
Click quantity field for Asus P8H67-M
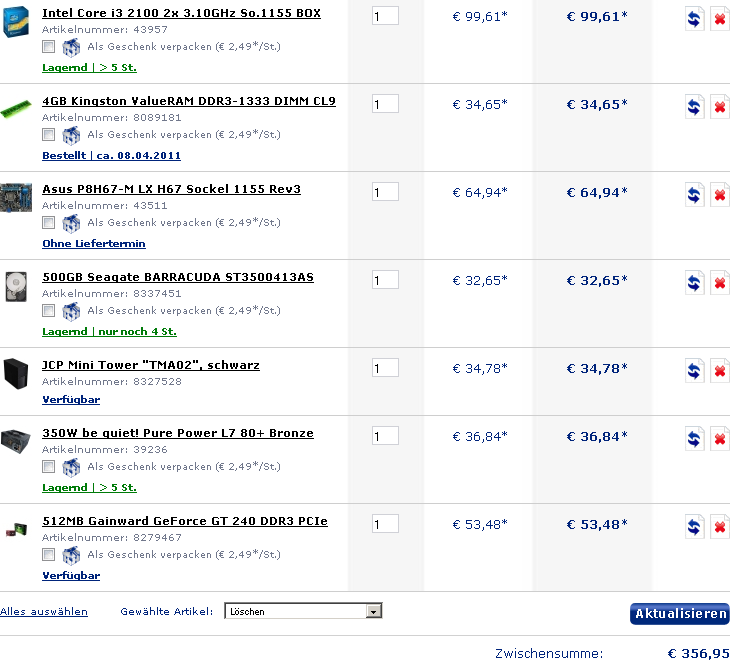(385, 192)
